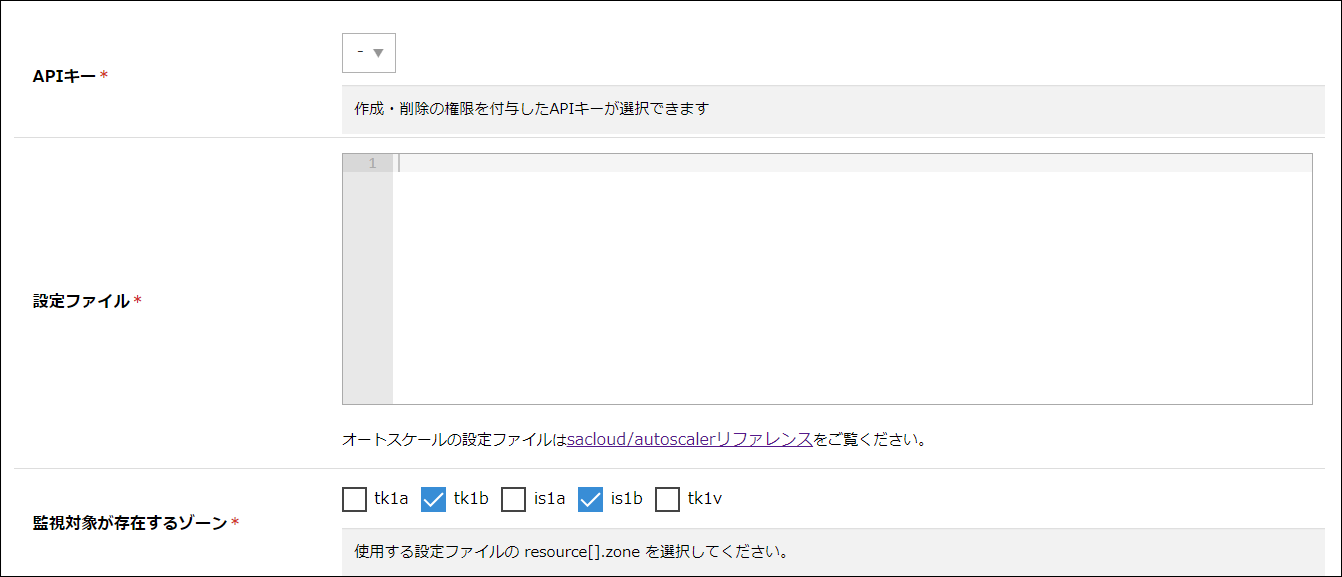Click the first line of the config editor text area
Image resolution: width=1342 pixels, height=577 pixels.
pyautogui.click(x=700, y=163)
